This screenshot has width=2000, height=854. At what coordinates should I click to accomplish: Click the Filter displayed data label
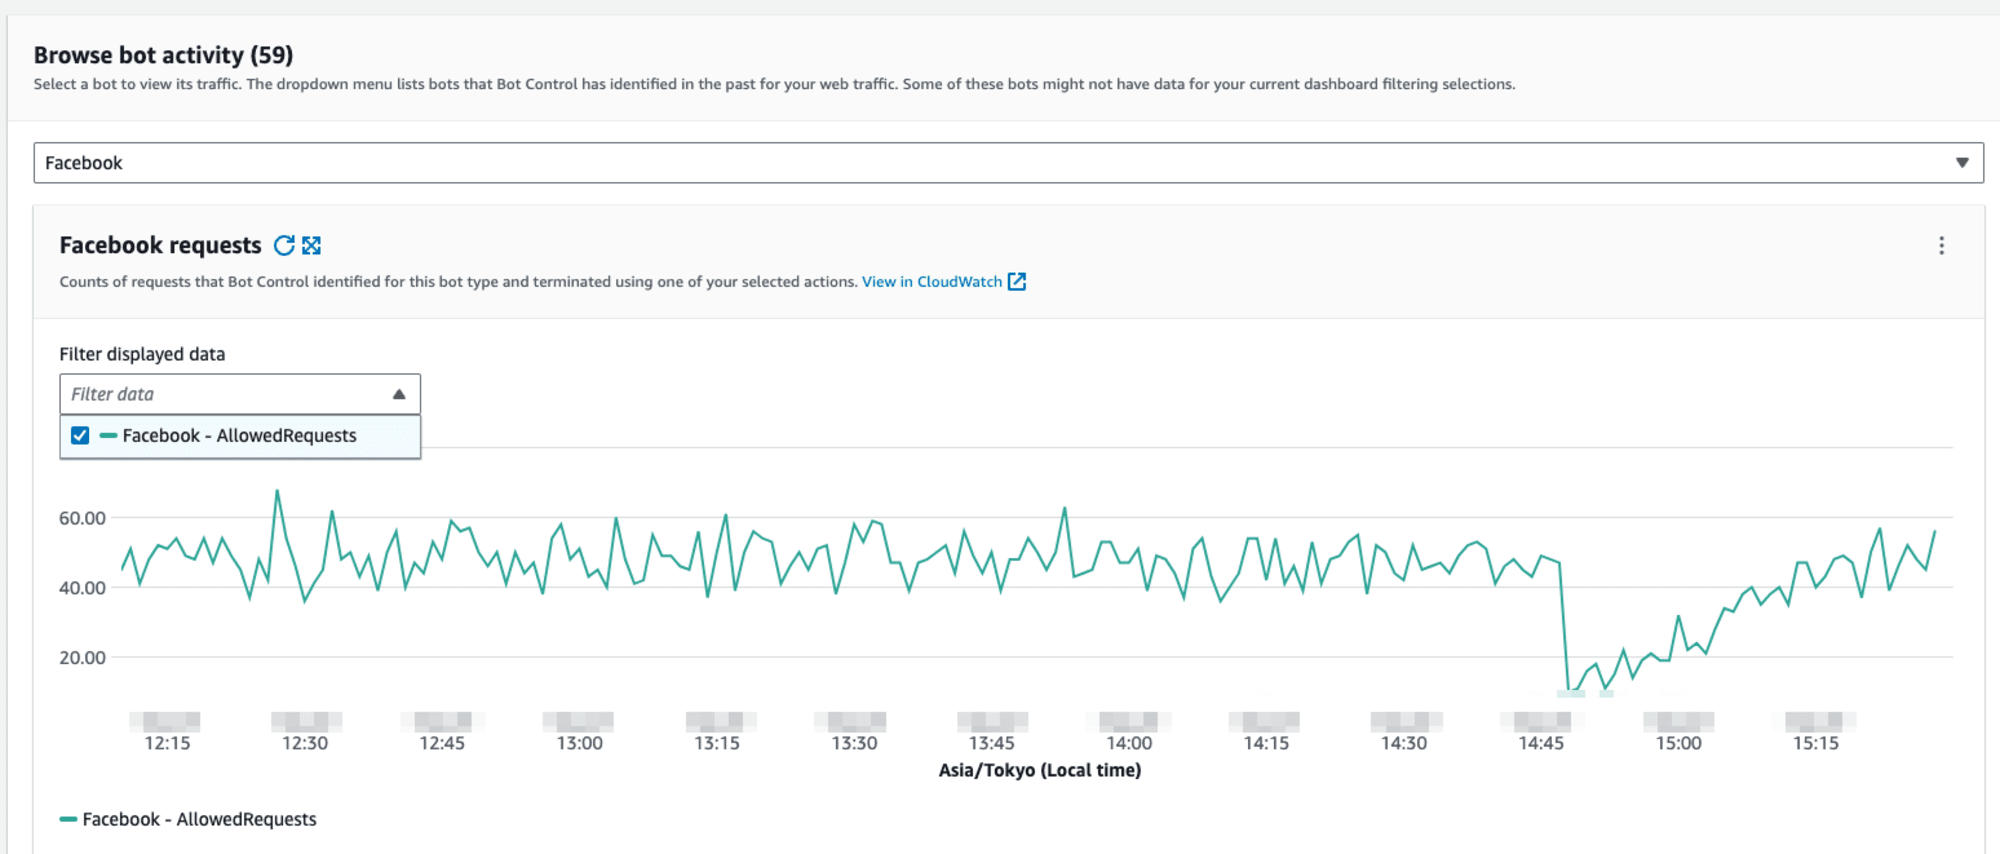tap(142, 354)
